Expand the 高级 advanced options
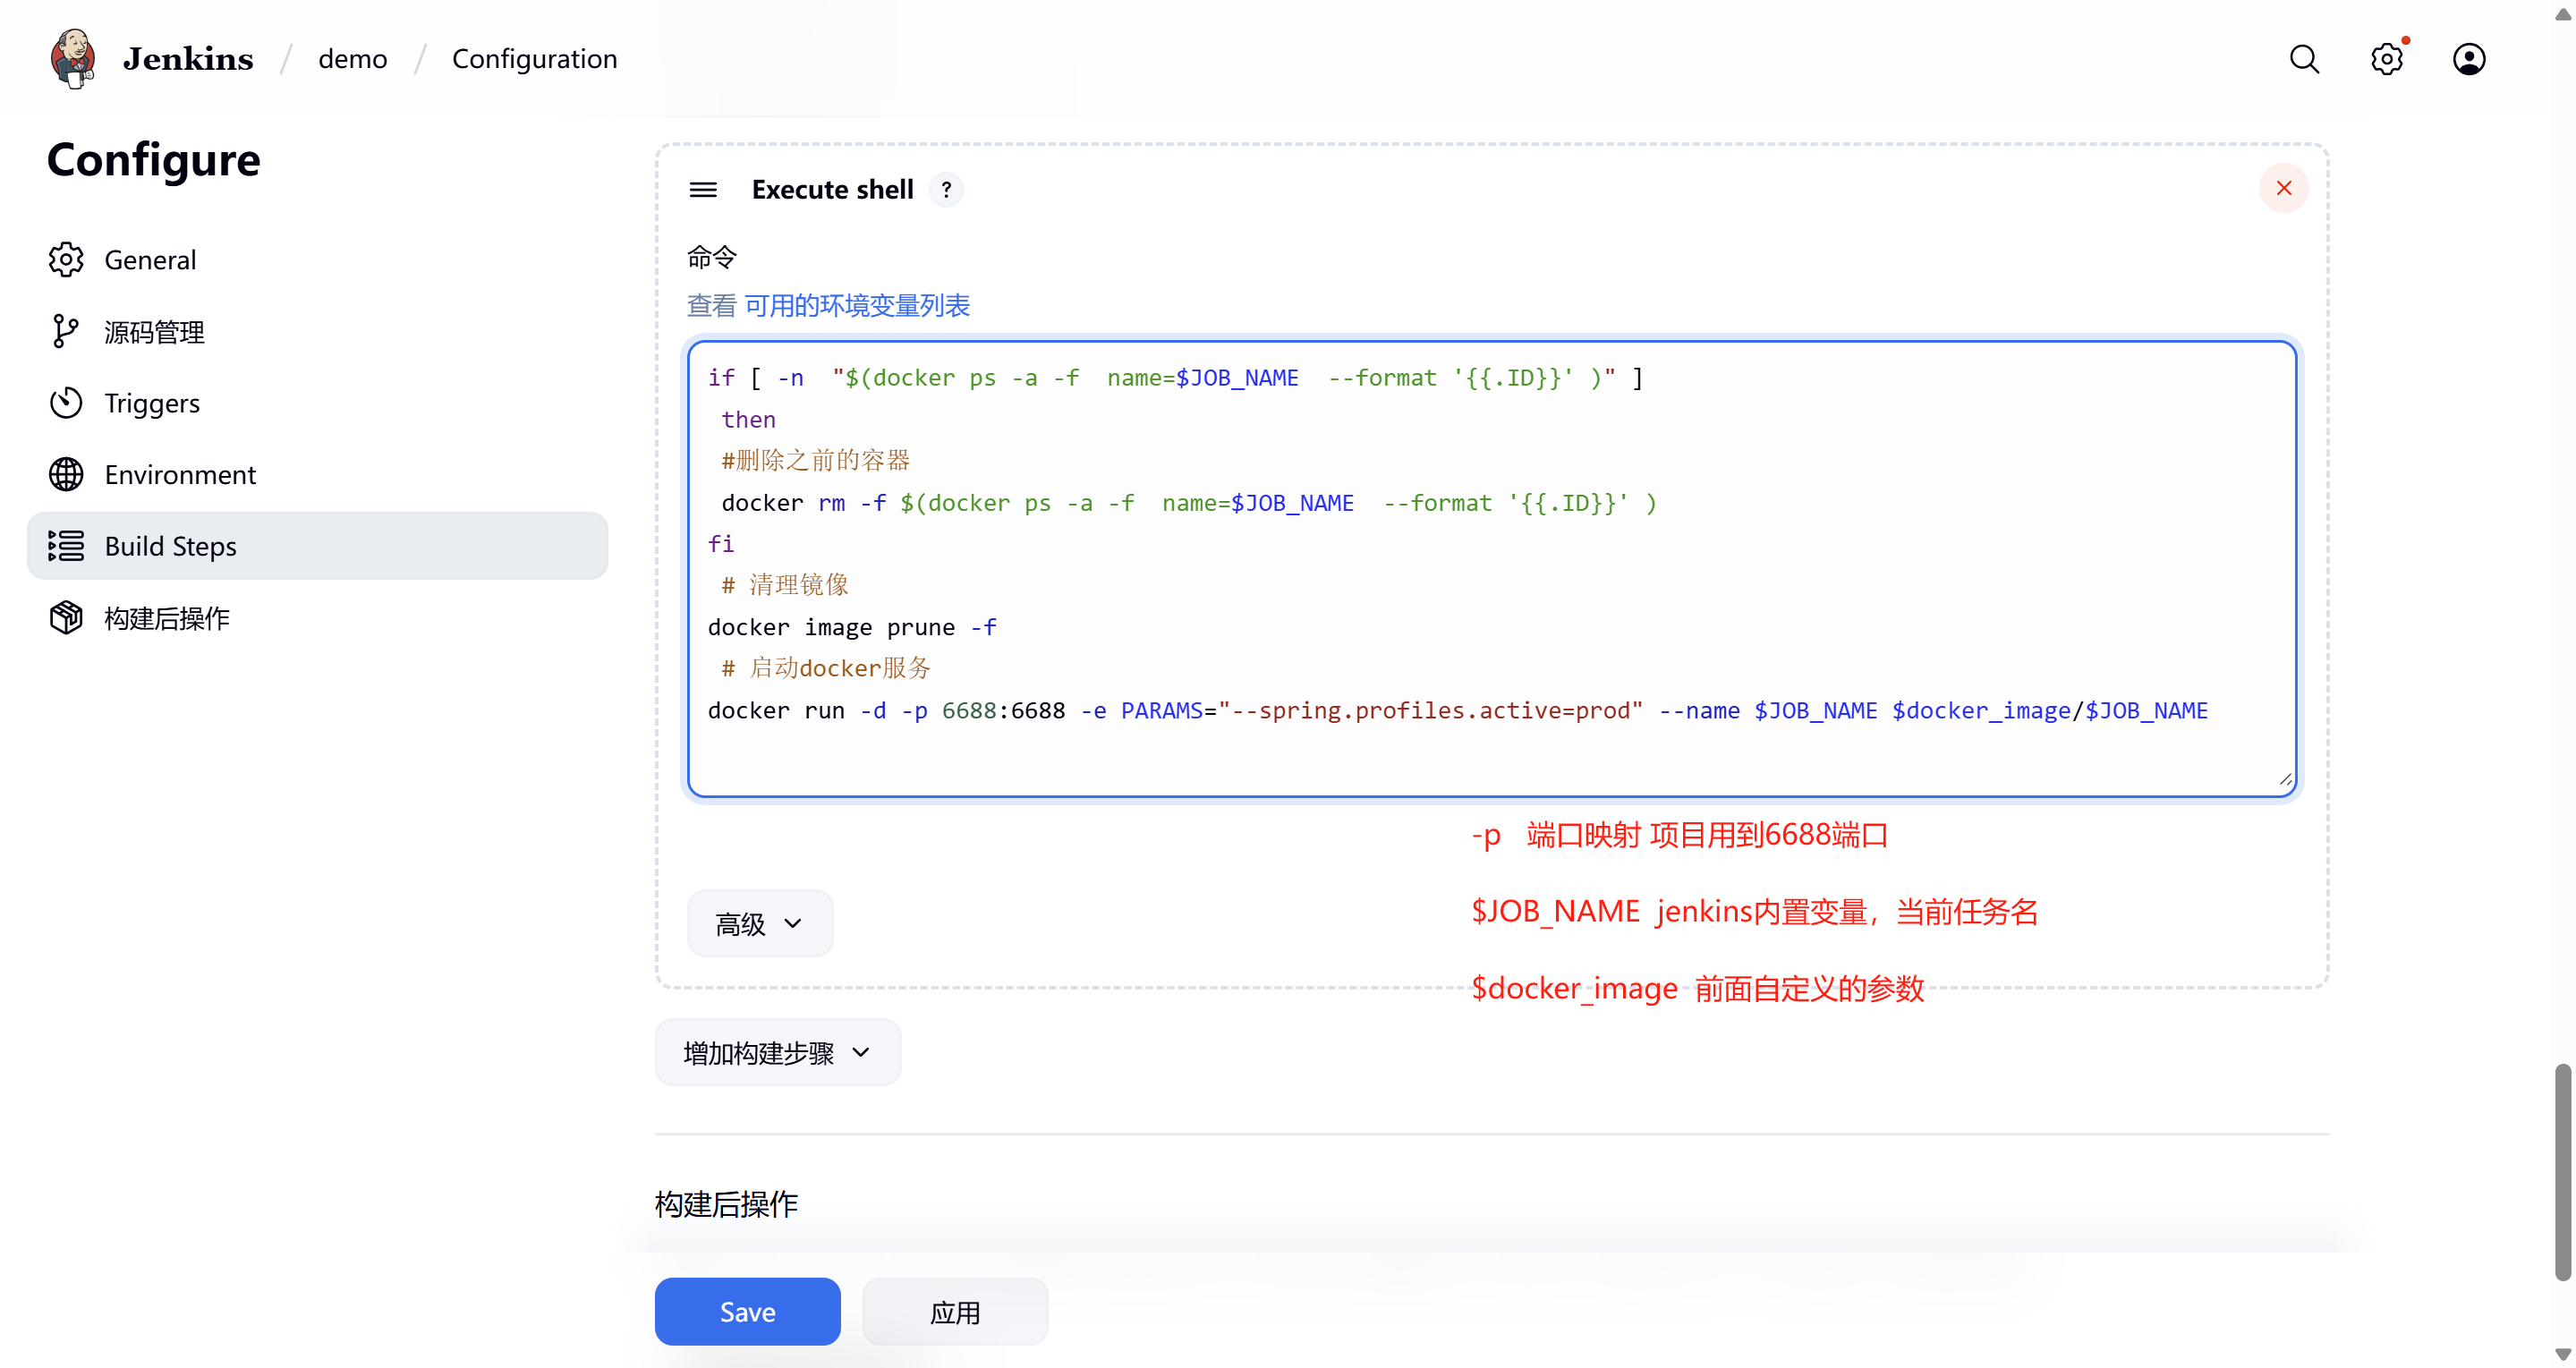Viewport: 2576px width, 1368px height. [759, 923]
